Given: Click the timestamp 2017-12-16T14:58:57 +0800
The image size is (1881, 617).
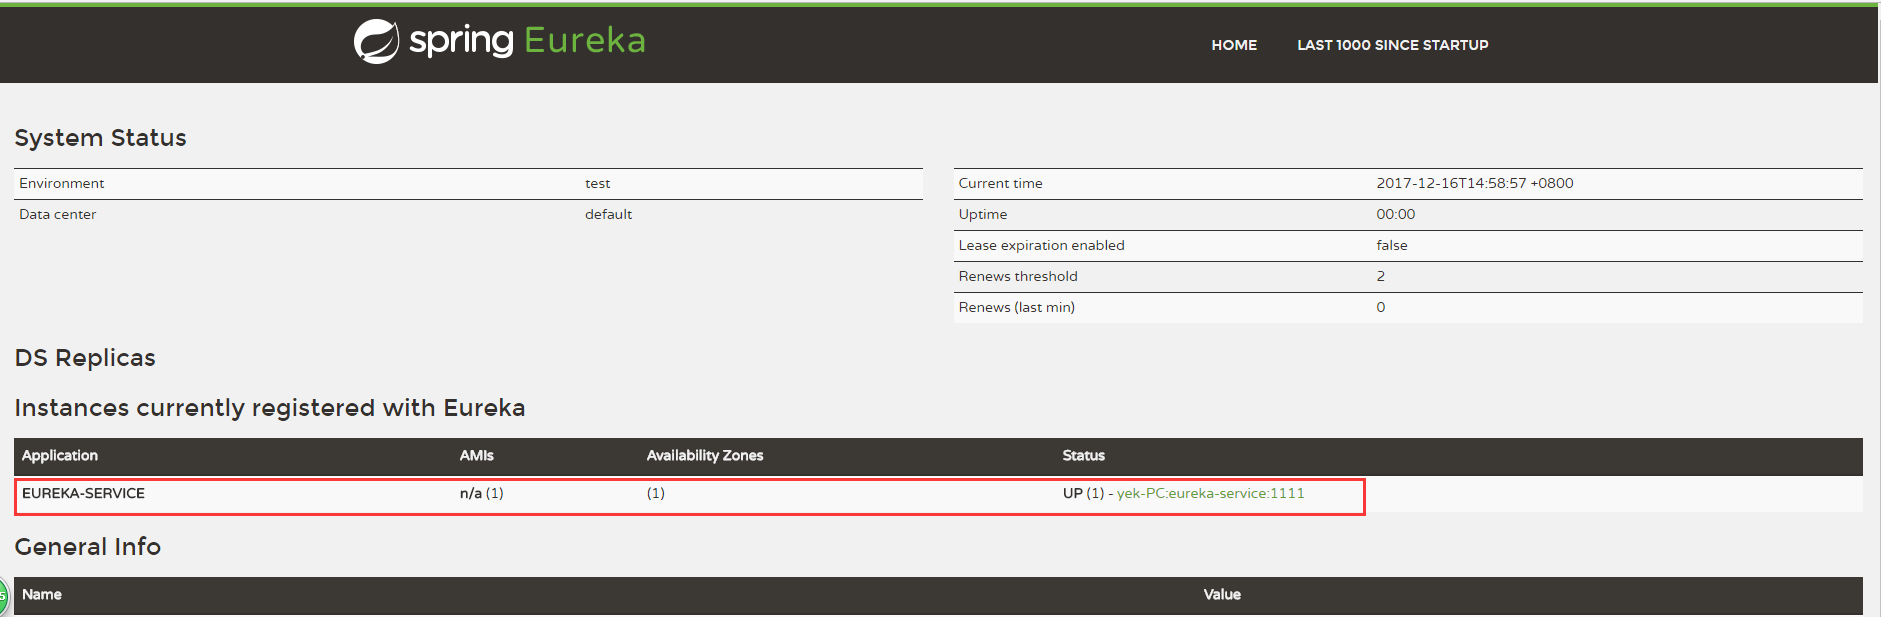Looking at the screenshot, I should coord(1475,183).
